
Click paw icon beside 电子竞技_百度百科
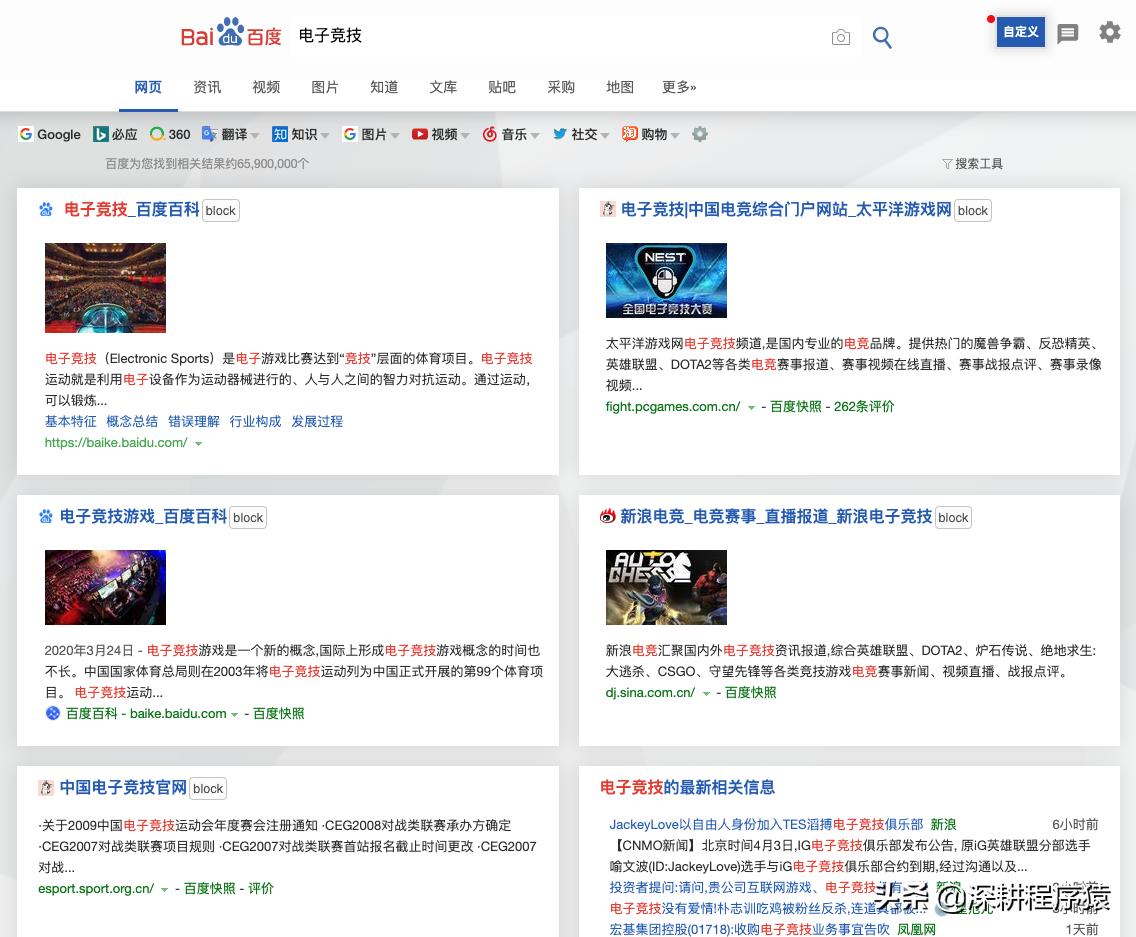pyautogui.click(x=46, y=210)
